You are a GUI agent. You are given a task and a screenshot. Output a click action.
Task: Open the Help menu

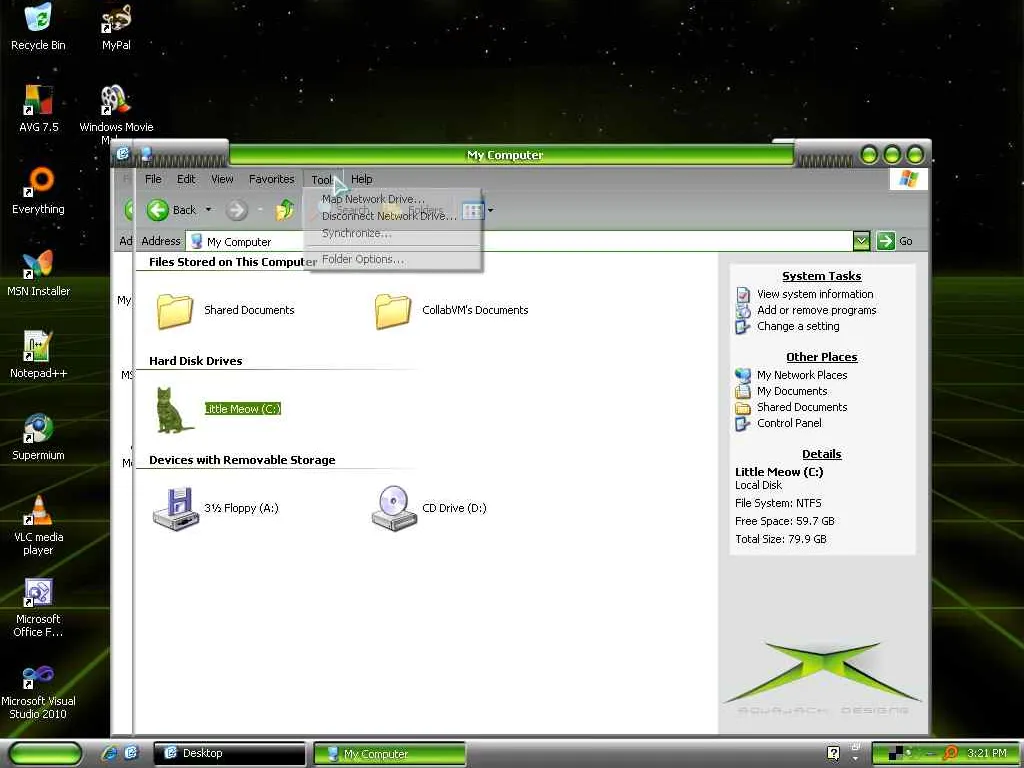coord(362,179)
